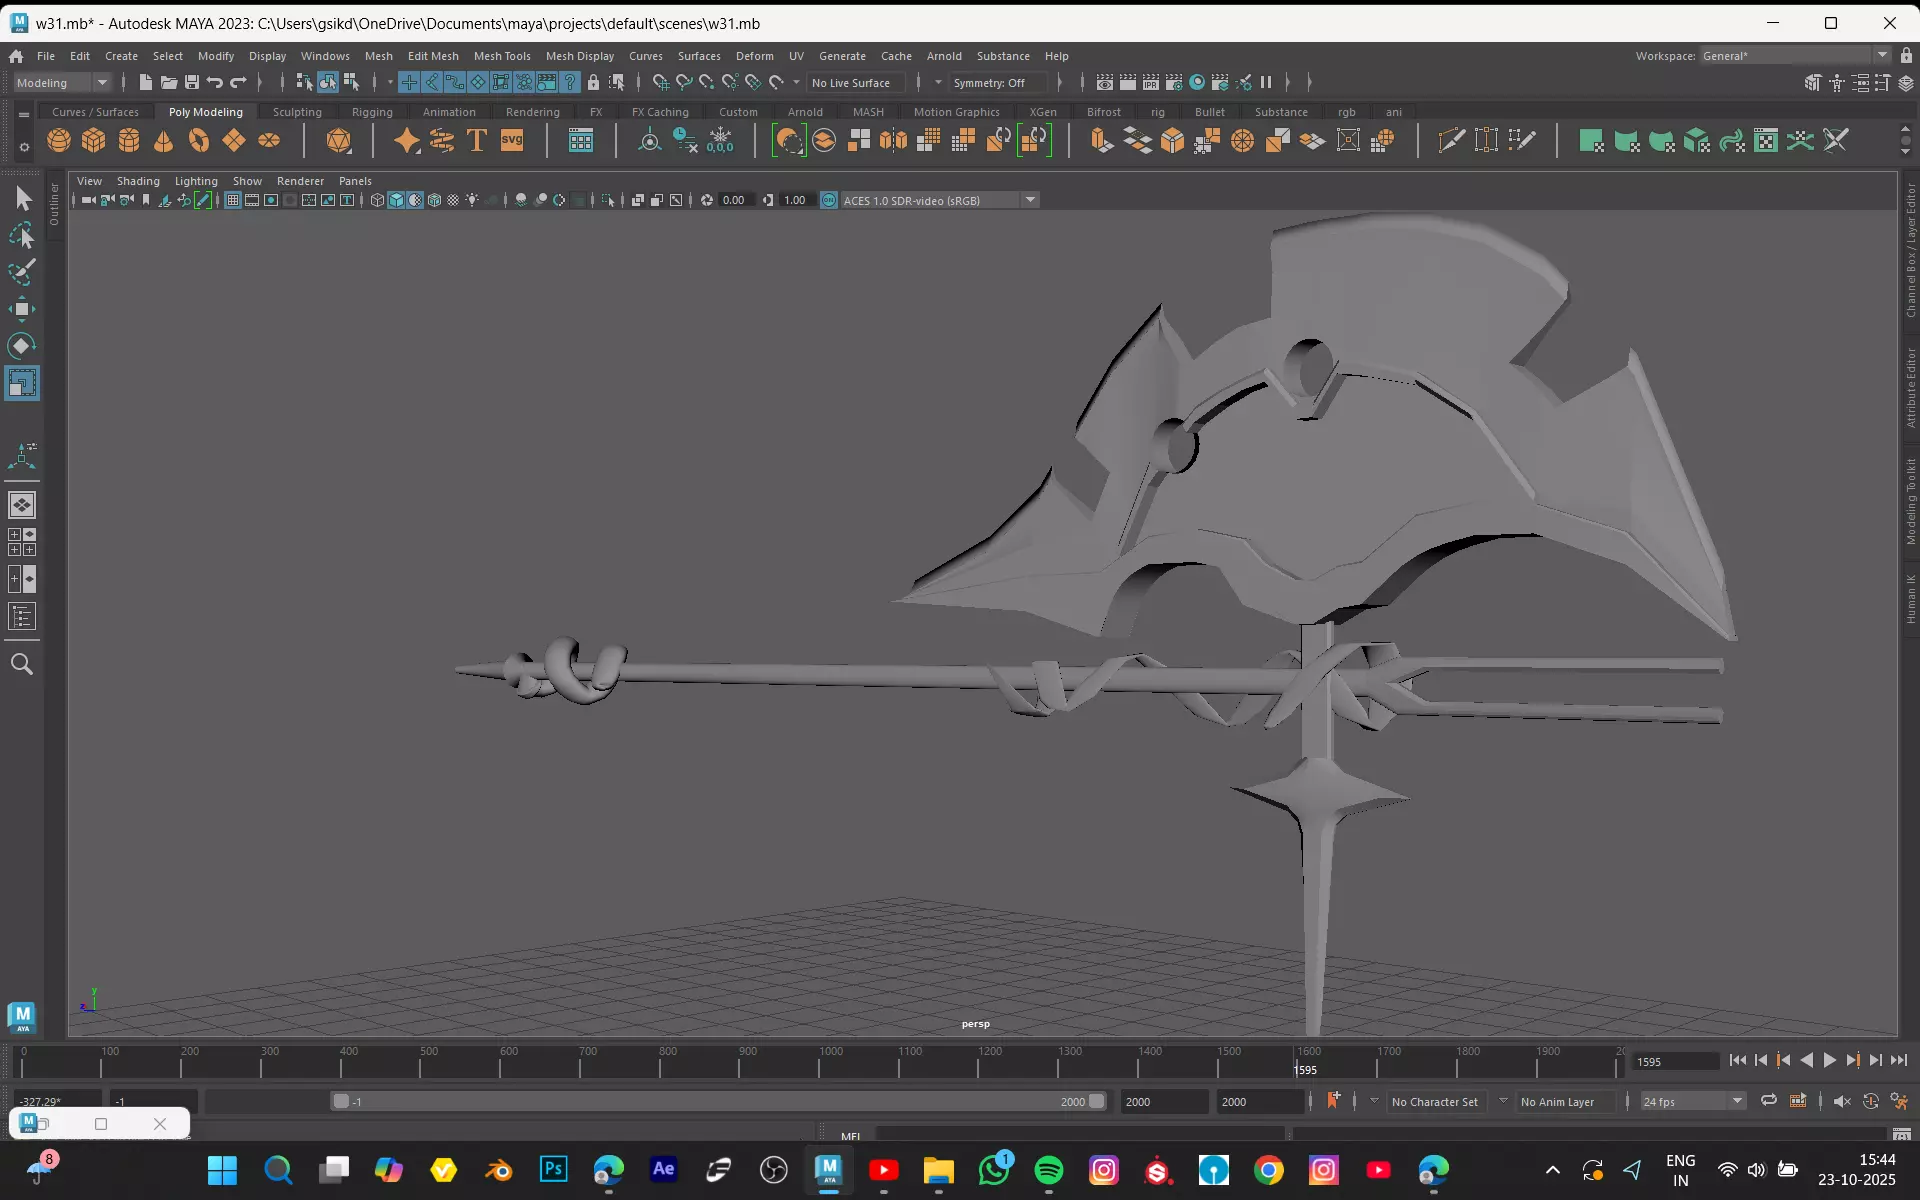Viewport: 1920px width, 1200px height.
Task: Create a polygon sphere from the shelf
Action: point(59,141)
